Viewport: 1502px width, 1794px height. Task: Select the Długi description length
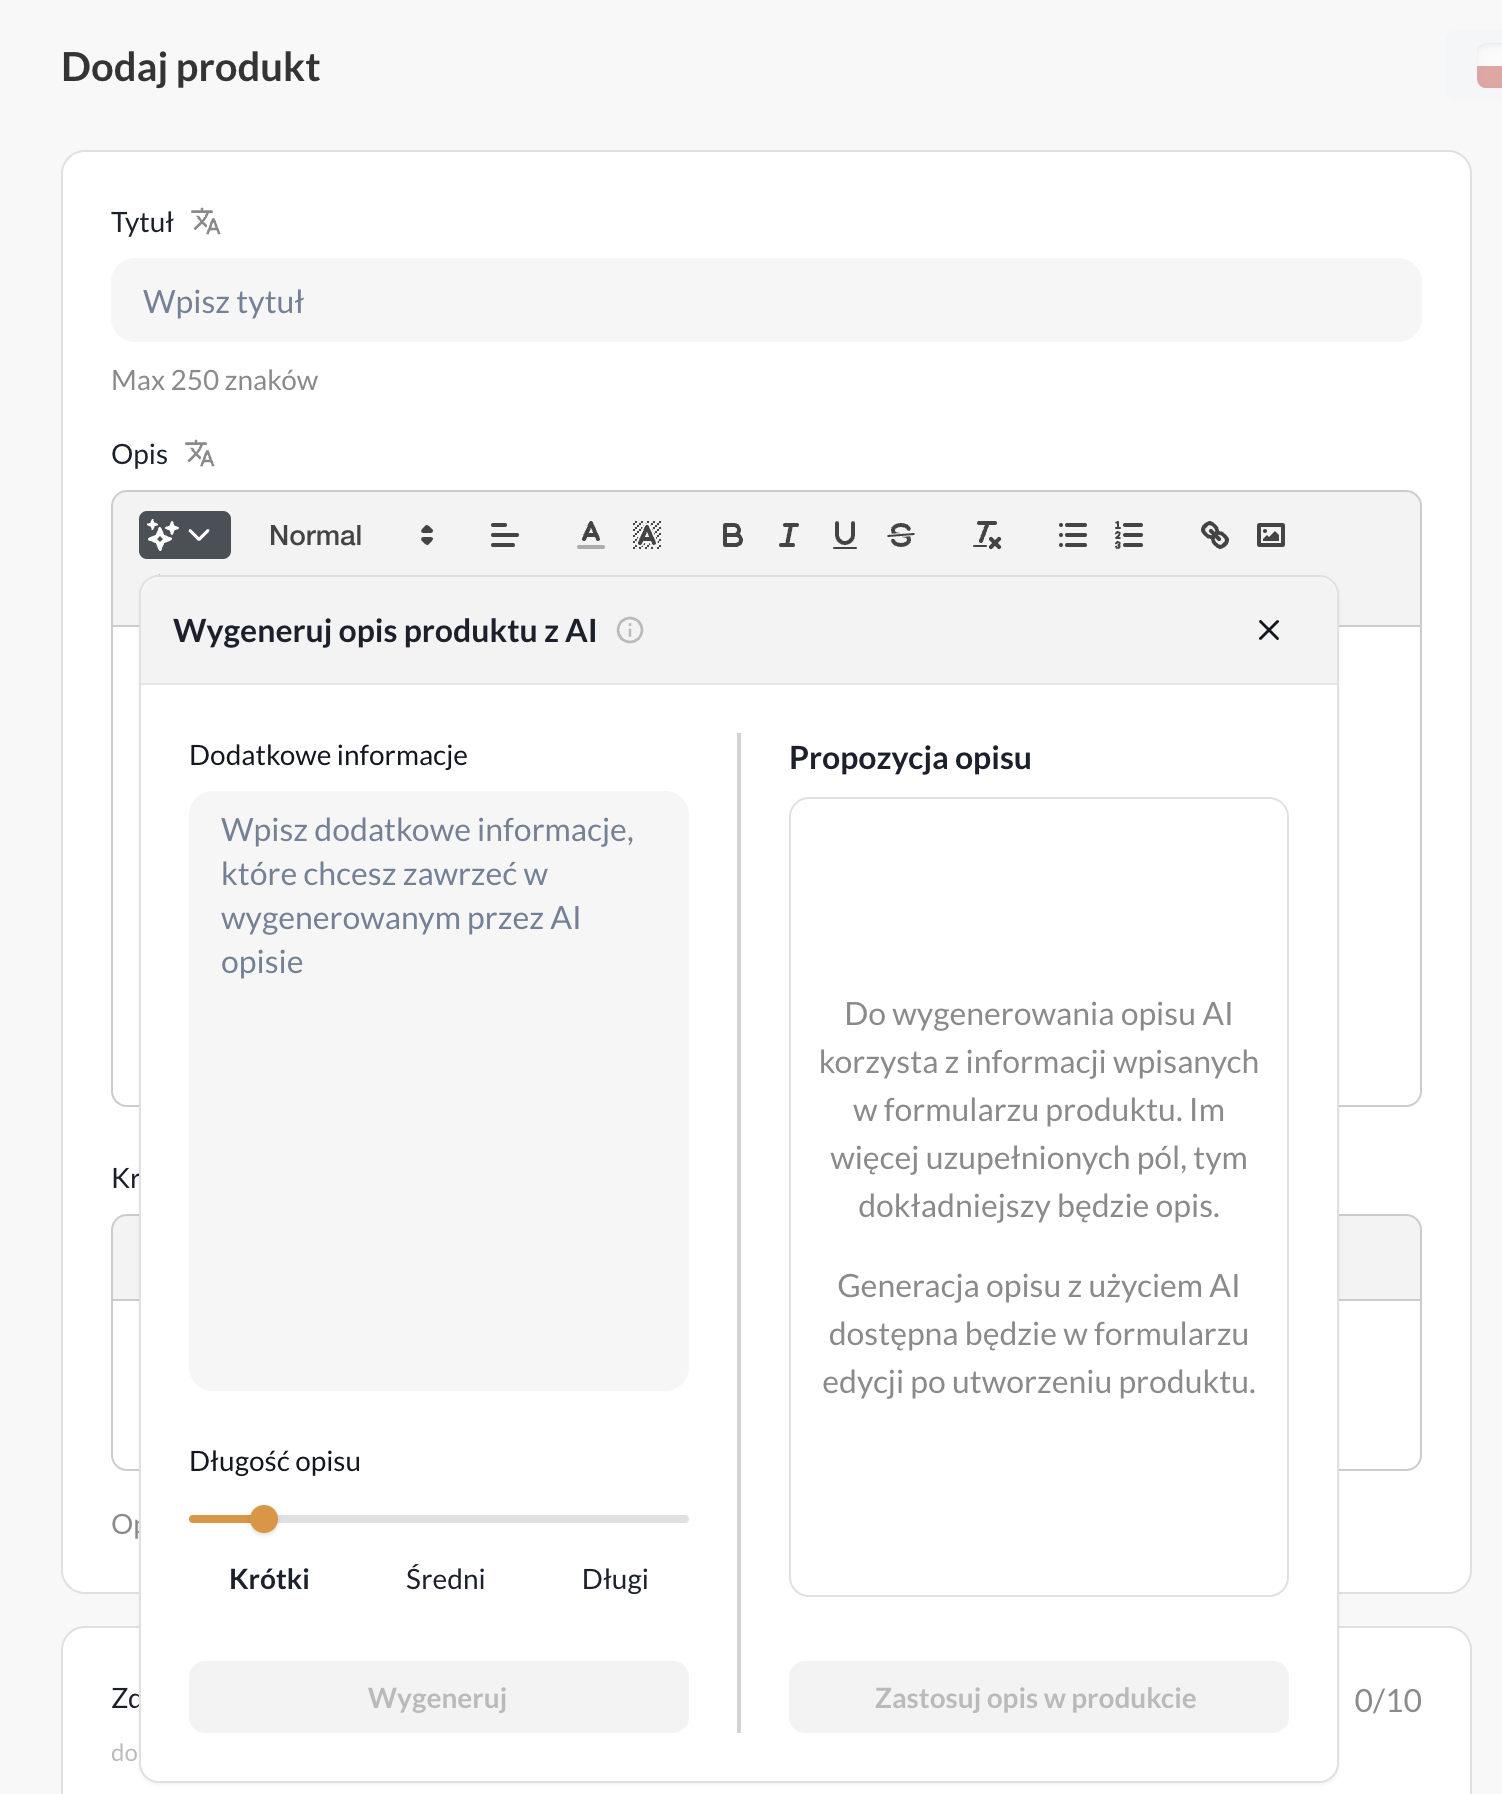click(x=615, y=1579)
